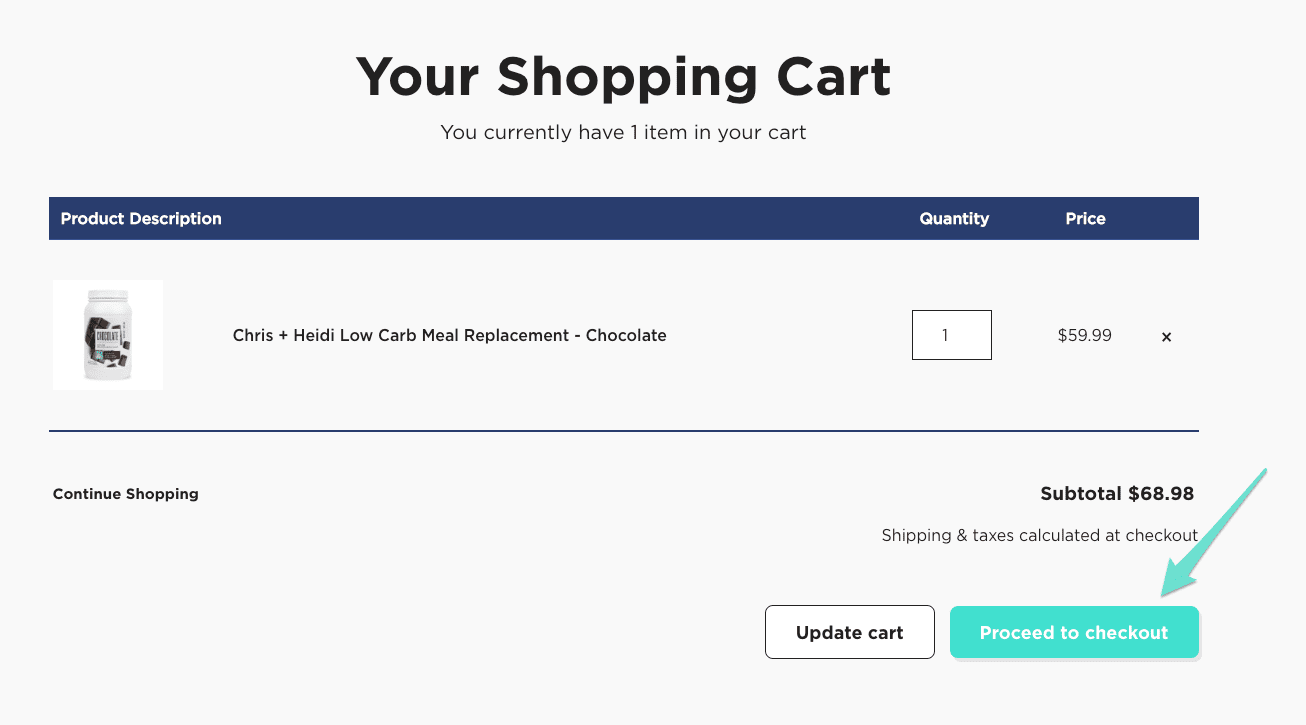Open the Chris + Heidi Low Carb Meal Replacement product page
Screen dimensions: 1306x725
(448, 335)
